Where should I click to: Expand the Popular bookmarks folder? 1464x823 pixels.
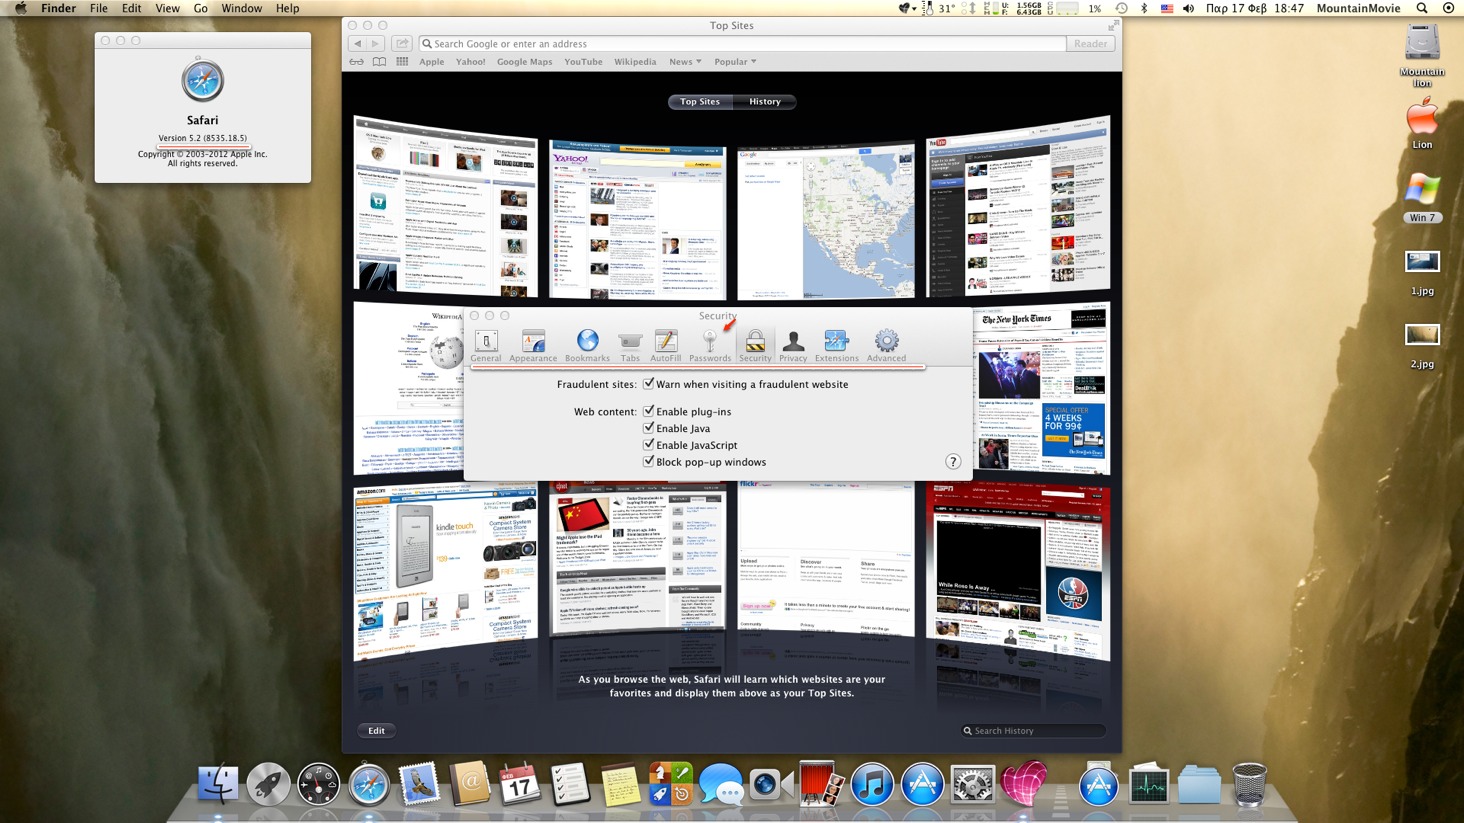(735, 62)
